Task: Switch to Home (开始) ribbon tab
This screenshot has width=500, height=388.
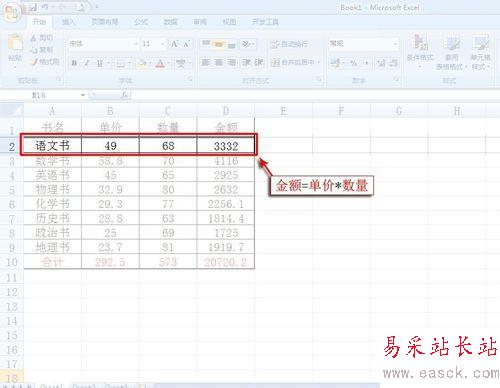Action: tap(39, 22)
